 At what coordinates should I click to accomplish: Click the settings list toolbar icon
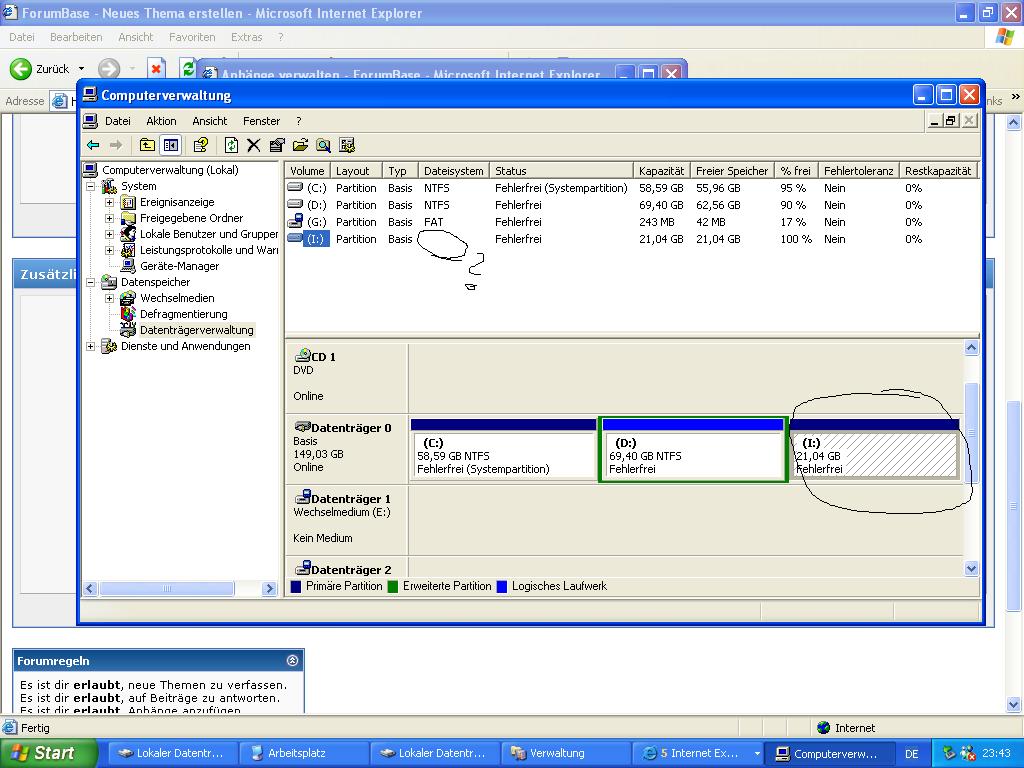click(347, 145)
